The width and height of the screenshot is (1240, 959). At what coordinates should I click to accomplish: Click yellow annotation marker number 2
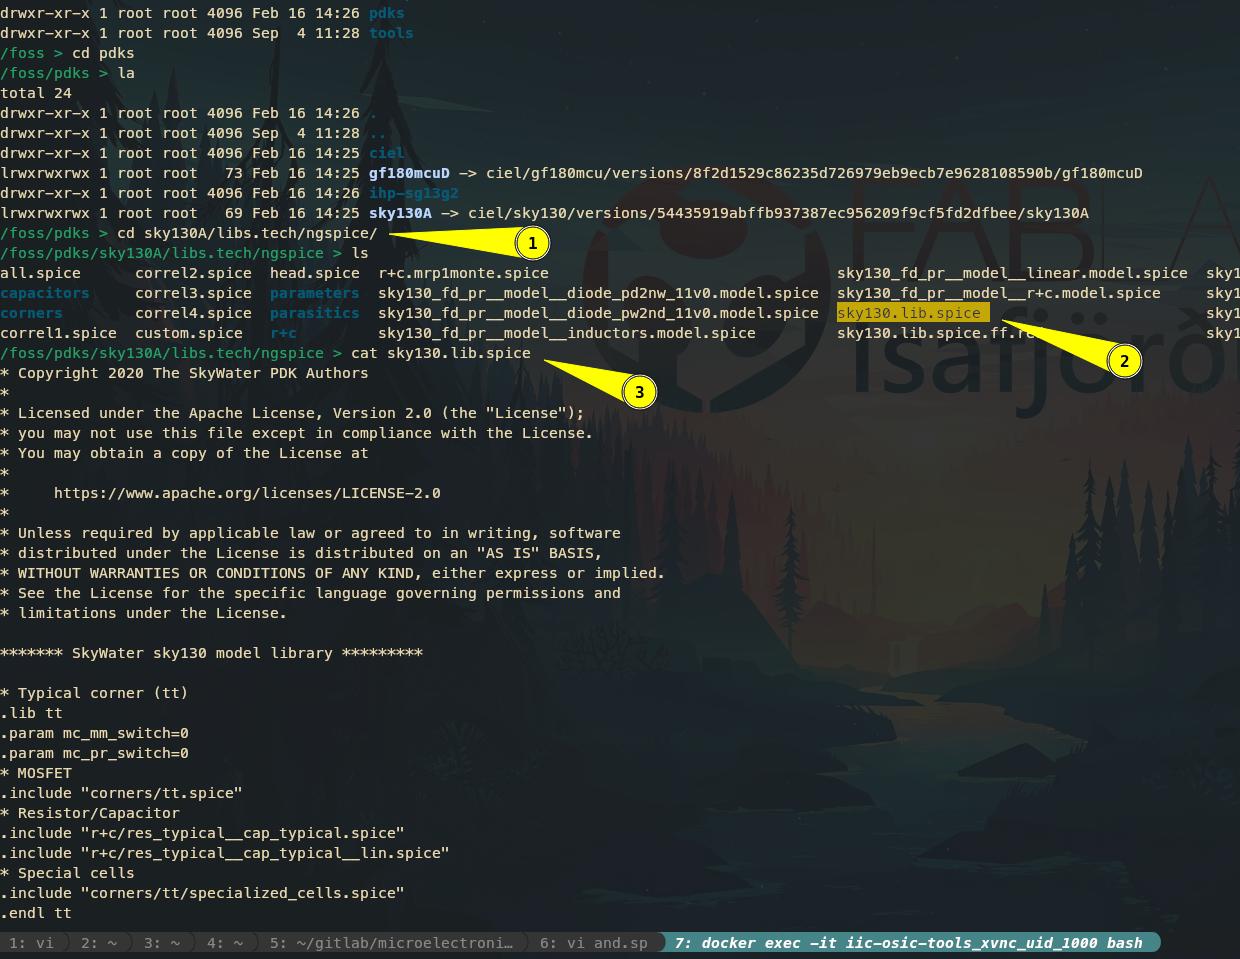1124,361
